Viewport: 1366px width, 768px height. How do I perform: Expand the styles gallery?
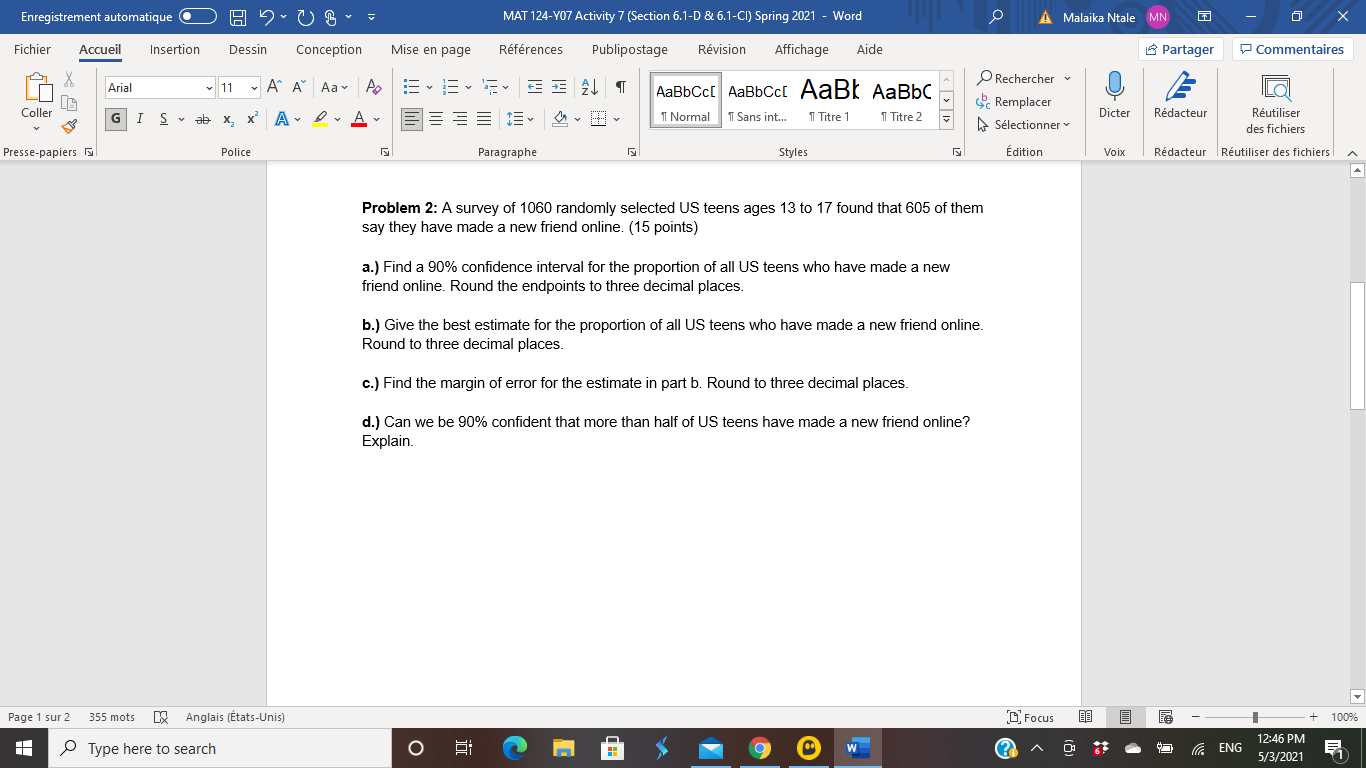point(946,121)
